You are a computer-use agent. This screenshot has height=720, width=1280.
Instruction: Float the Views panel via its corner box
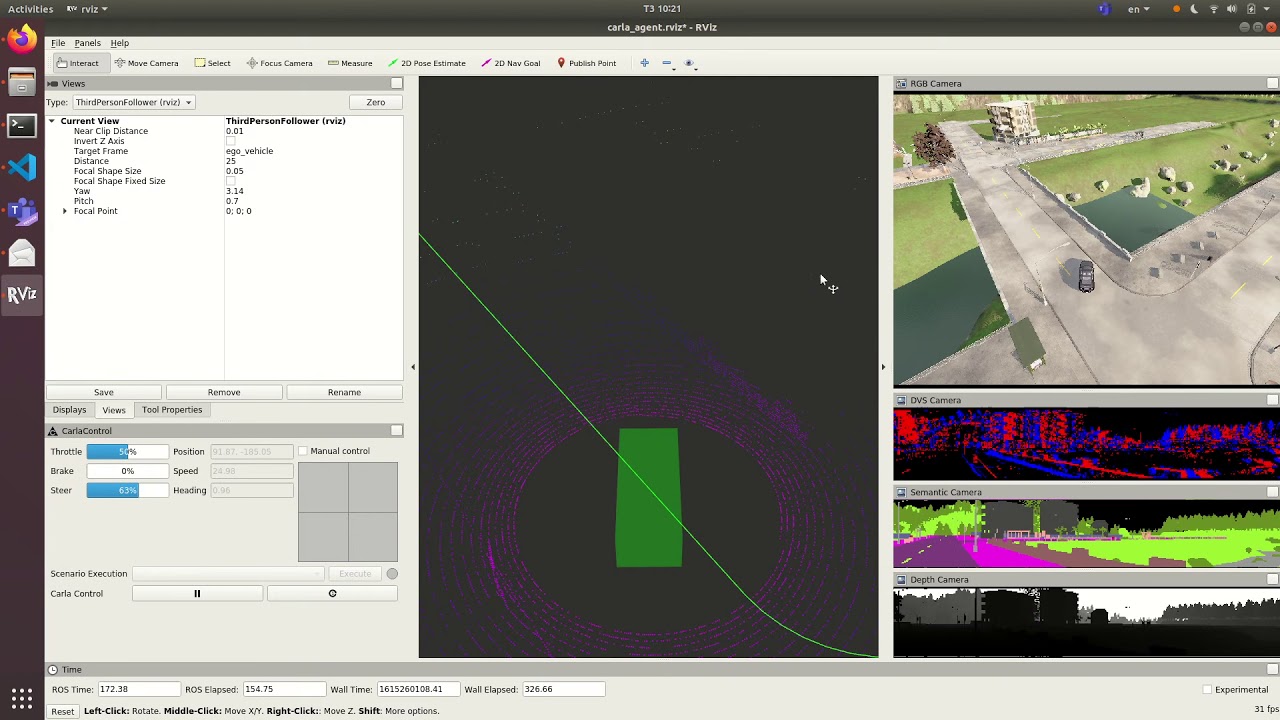click(397, 84)
